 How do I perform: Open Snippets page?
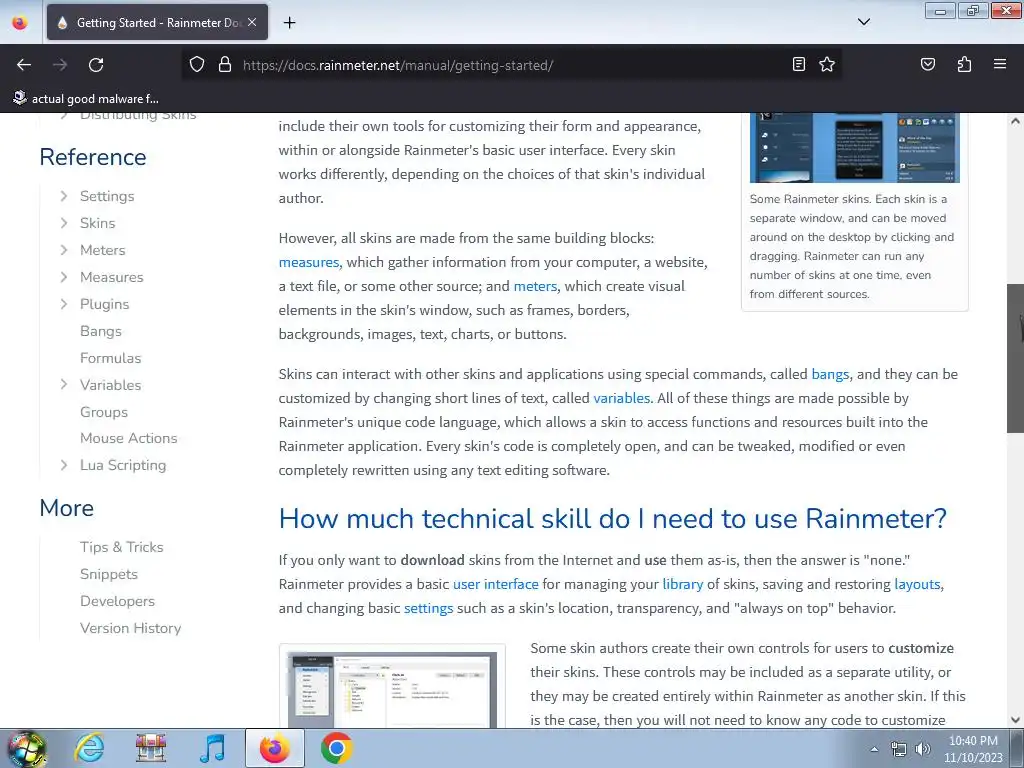[x=109, y=574]
